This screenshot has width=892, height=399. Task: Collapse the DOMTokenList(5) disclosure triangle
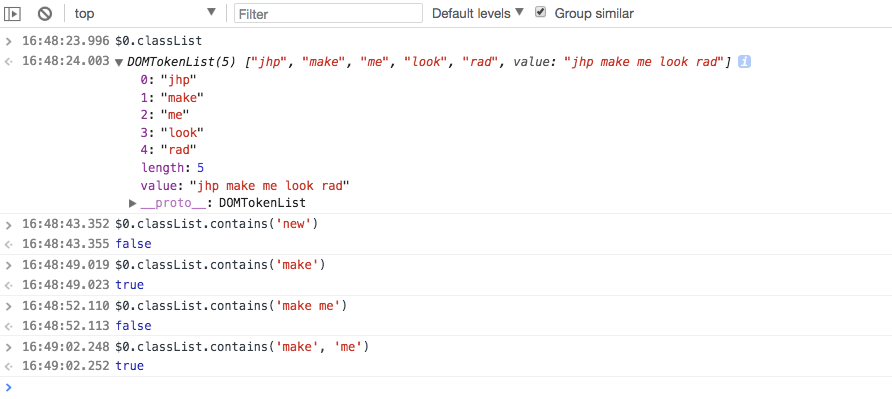click(x=119, y=62)
